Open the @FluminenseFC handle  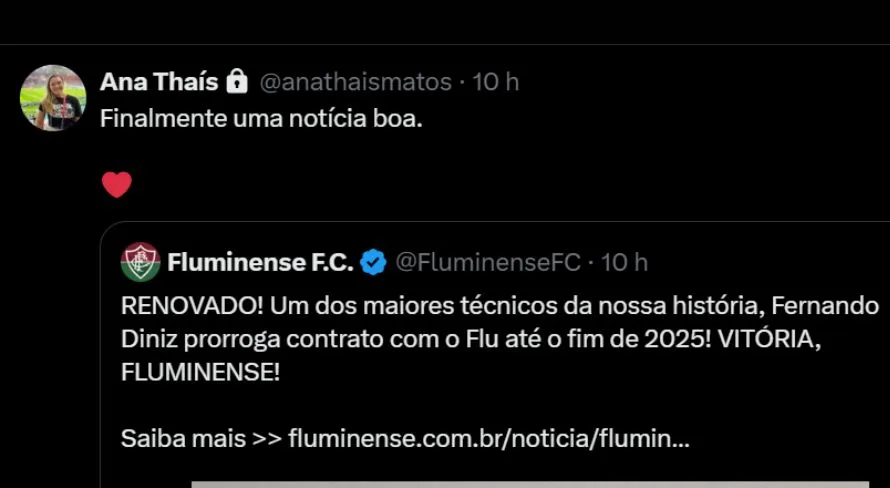pos(488,262)
